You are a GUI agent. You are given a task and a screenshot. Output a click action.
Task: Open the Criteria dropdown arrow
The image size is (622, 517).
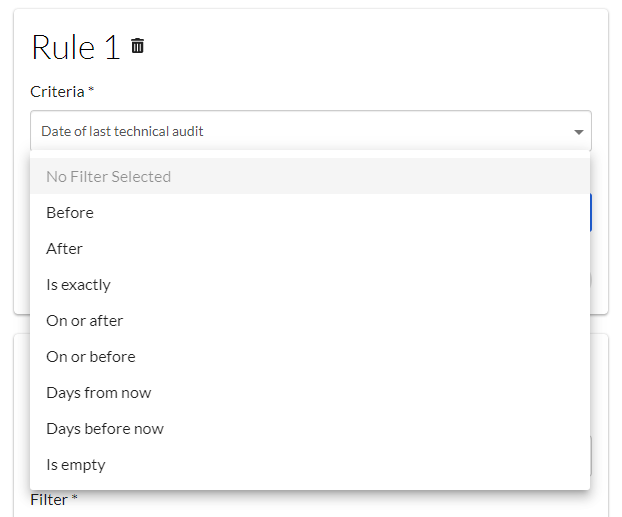(578, 132)
